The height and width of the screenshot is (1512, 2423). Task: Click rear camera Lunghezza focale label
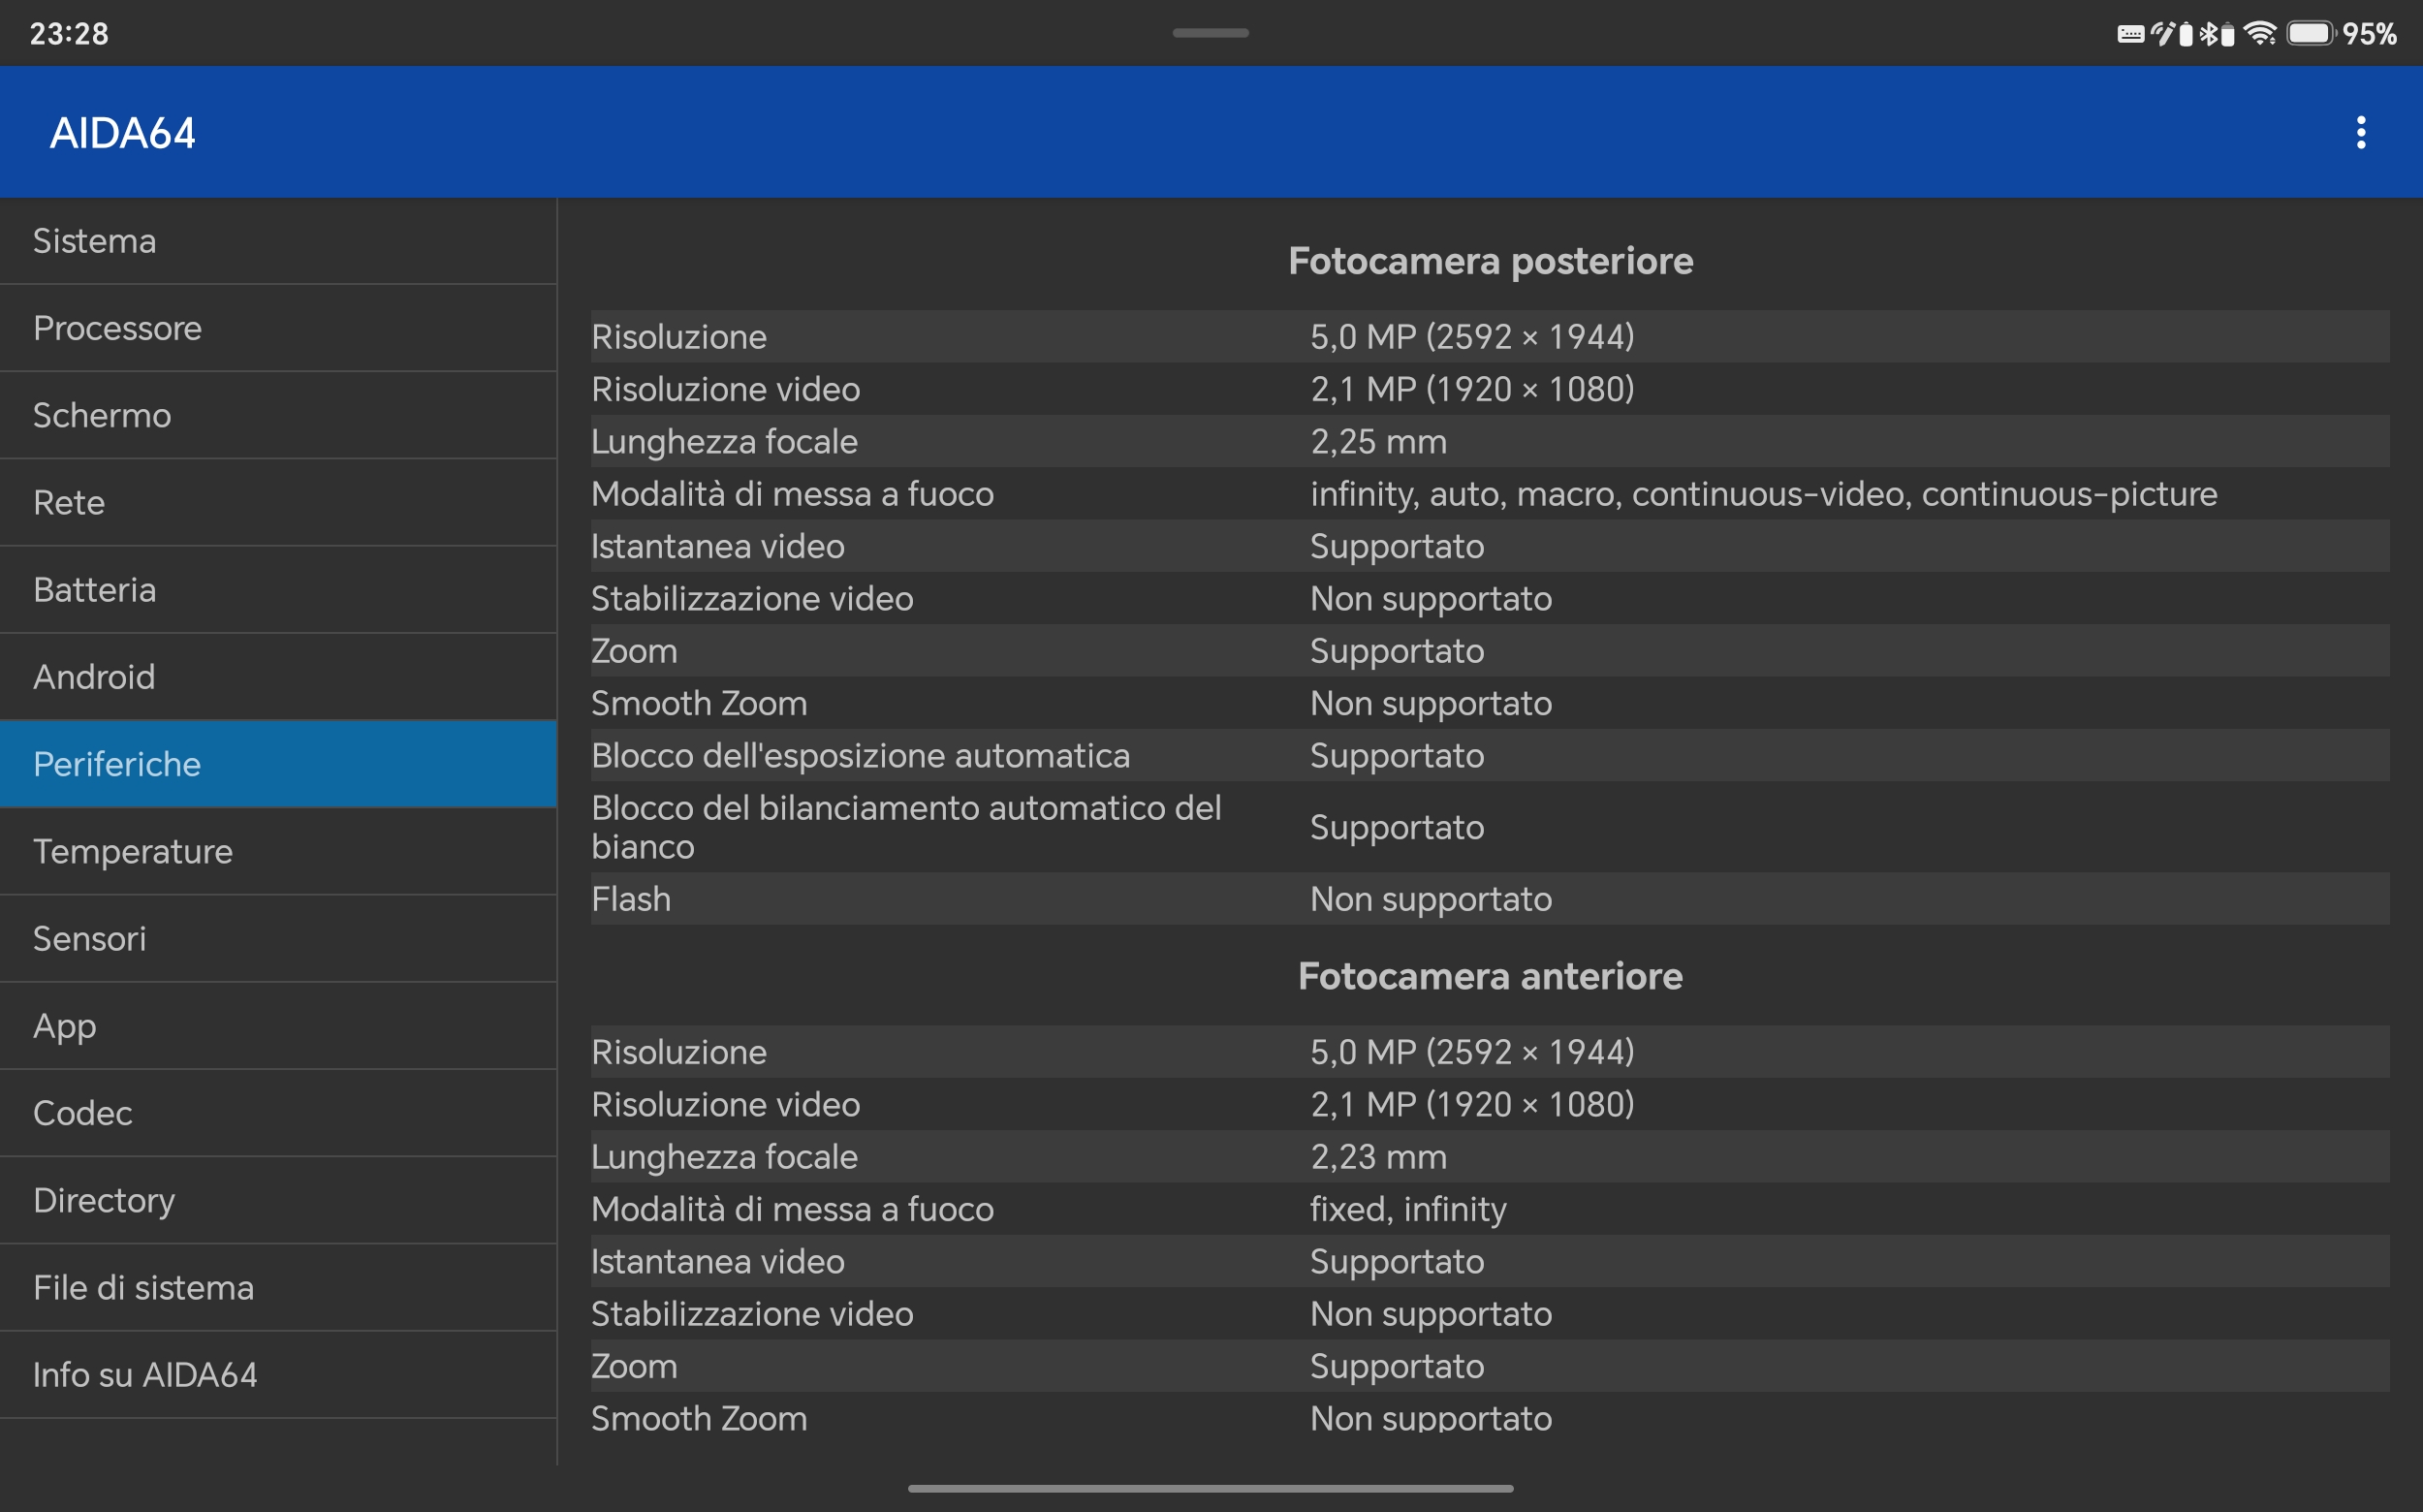[724, 441]
